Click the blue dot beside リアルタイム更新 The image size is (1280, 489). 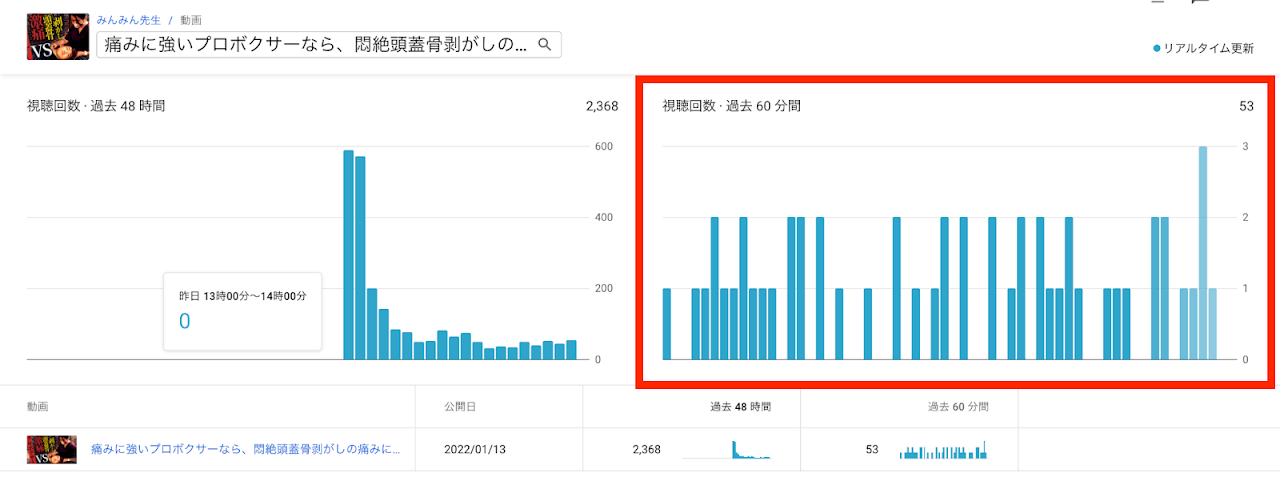pos(1157,48)
